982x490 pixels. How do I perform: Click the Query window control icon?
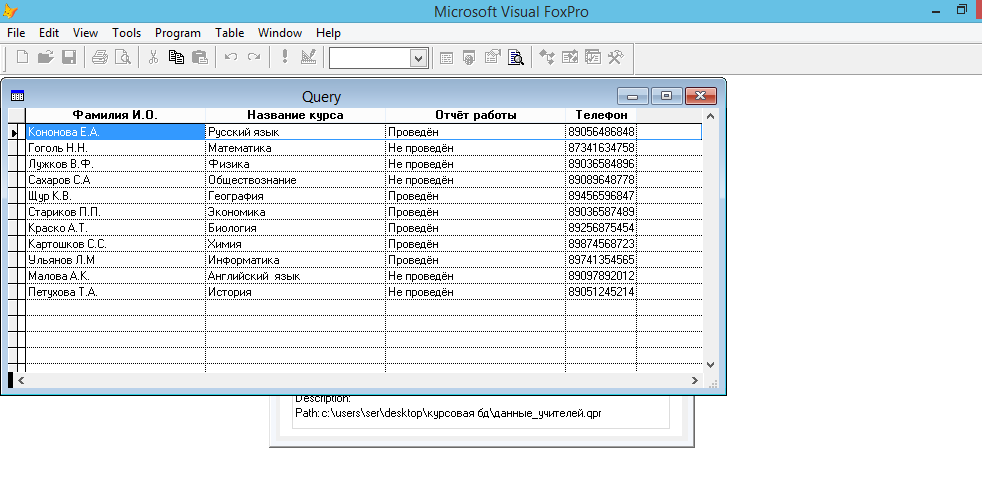pyautogui.click(x=18, y=96)
